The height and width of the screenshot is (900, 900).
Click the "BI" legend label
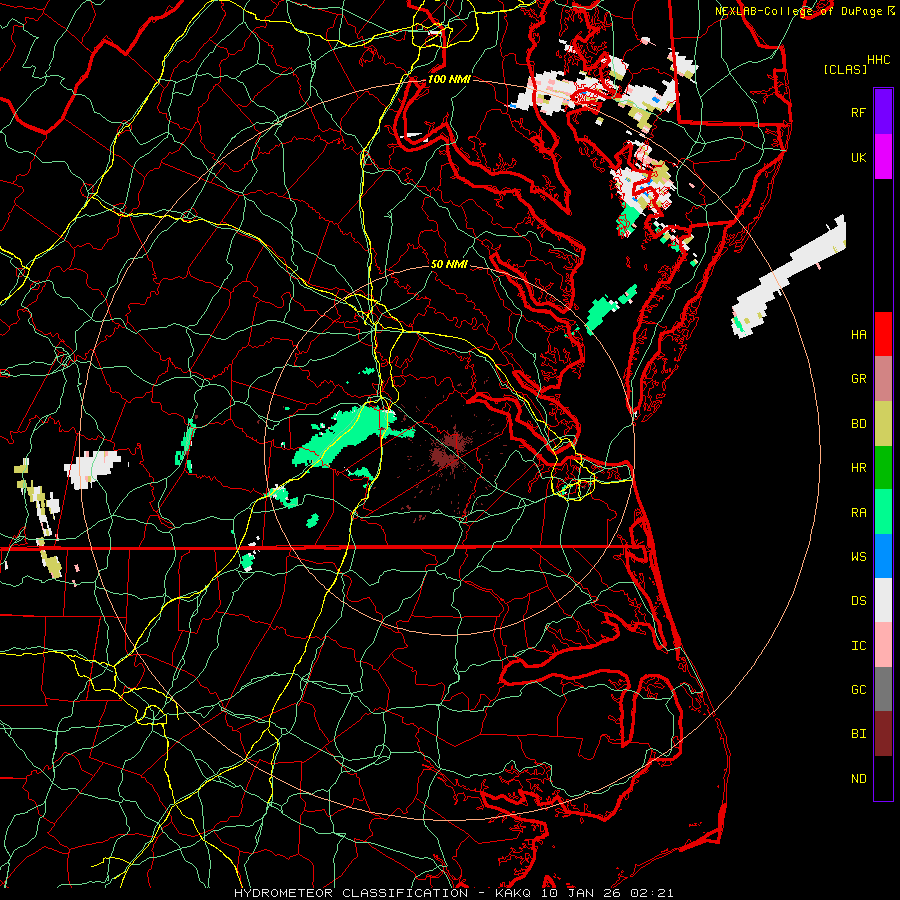tap(858, 734)
